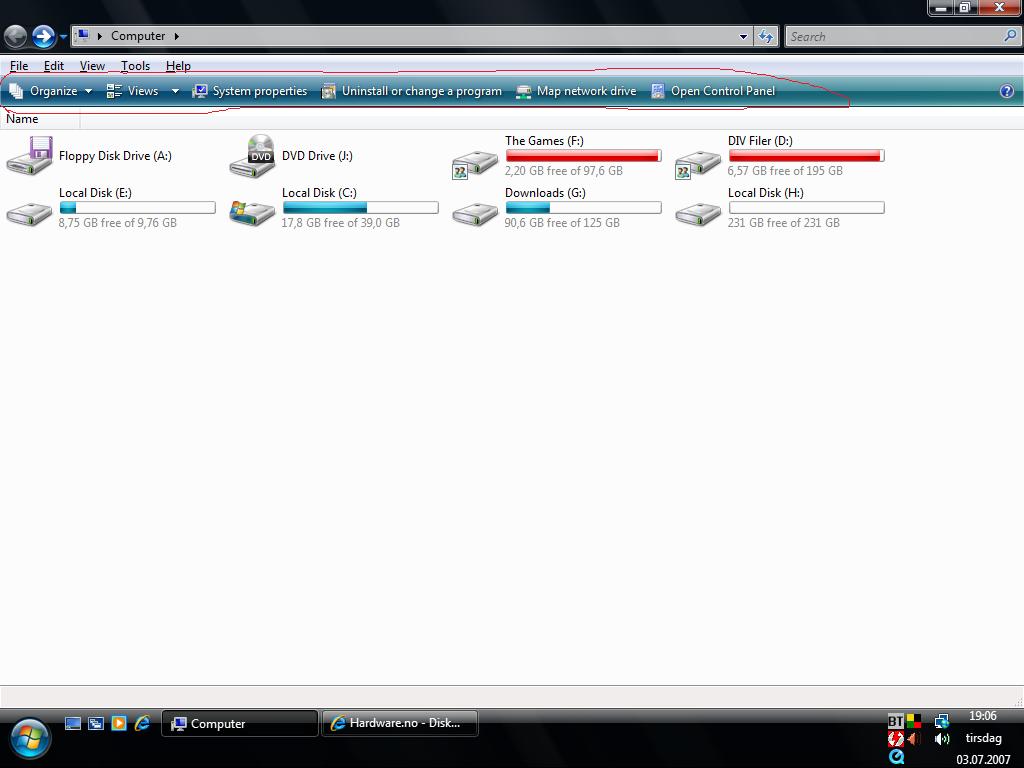Go back with the Back arrow button
1024x768 pixels.
(x=16, y=37)
